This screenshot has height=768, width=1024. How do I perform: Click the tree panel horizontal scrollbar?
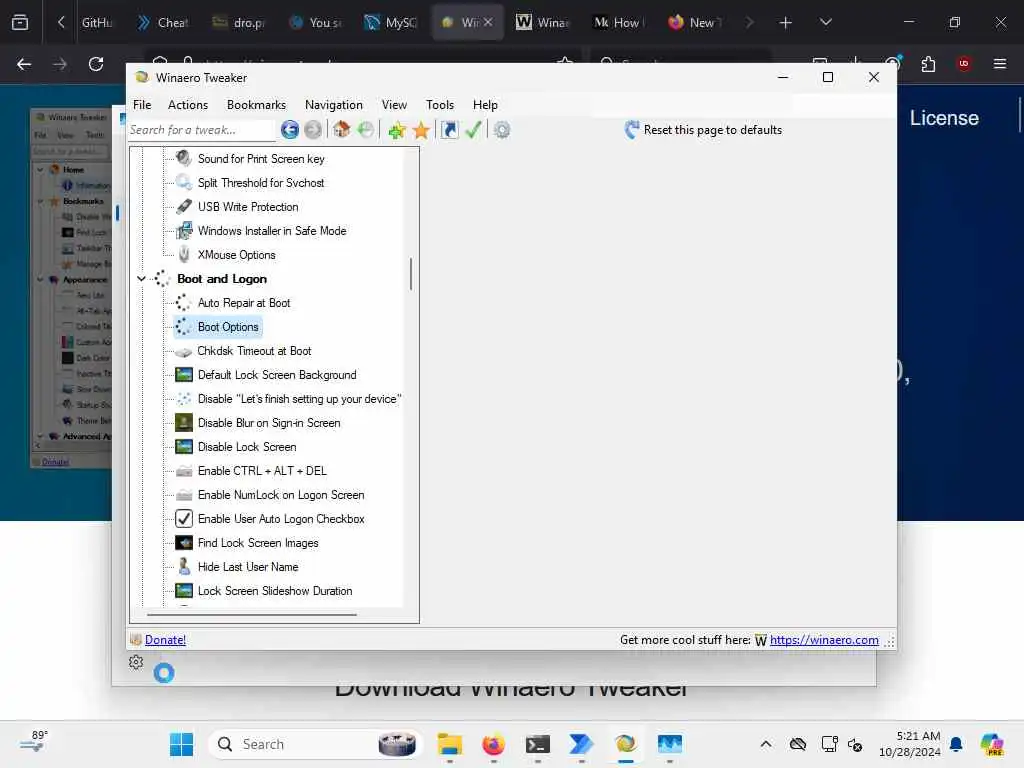click(x=252, y=615)
